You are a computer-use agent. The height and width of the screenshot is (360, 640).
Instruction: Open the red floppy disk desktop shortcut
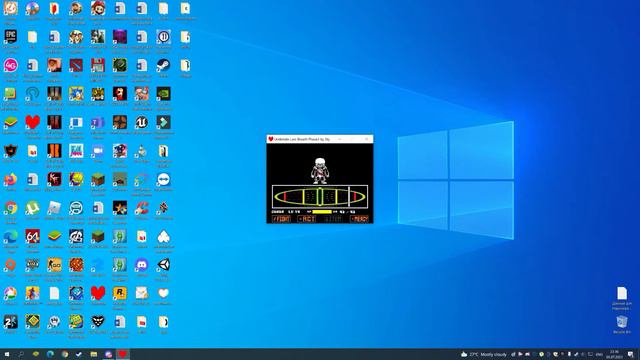coord(98,65)
